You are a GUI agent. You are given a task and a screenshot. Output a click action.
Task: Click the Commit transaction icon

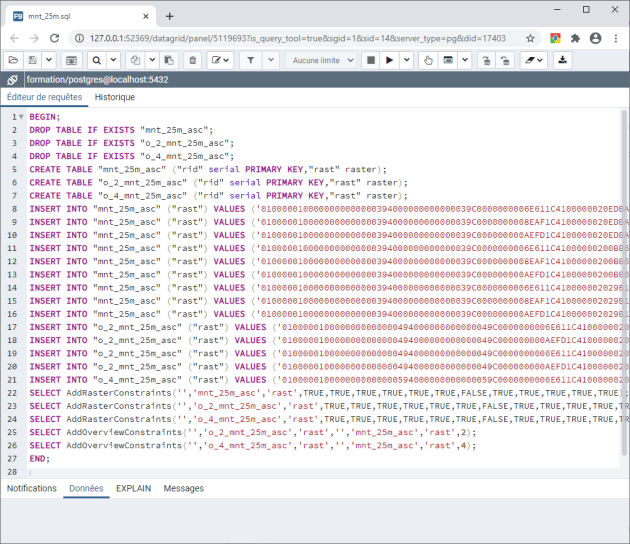(x=487, y=60)
